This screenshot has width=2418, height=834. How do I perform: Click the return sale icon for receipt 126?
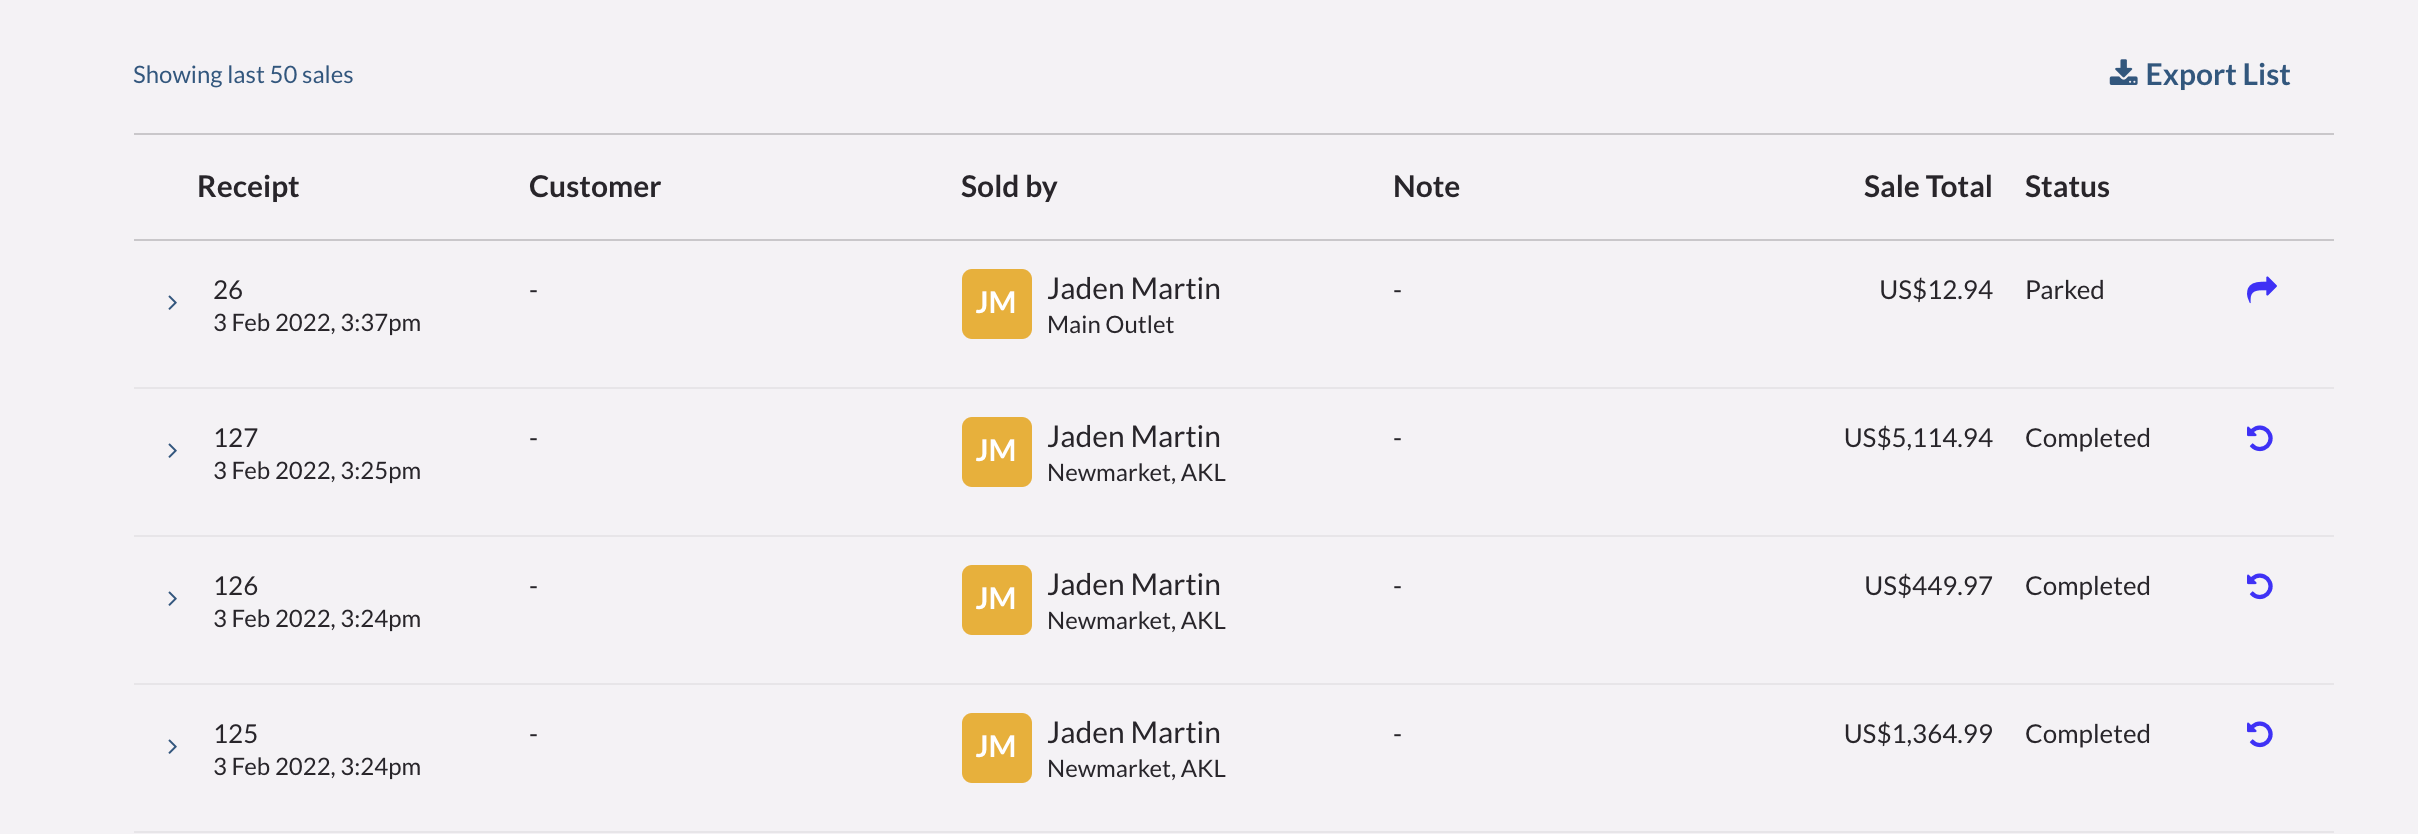tap(2259, 586)
